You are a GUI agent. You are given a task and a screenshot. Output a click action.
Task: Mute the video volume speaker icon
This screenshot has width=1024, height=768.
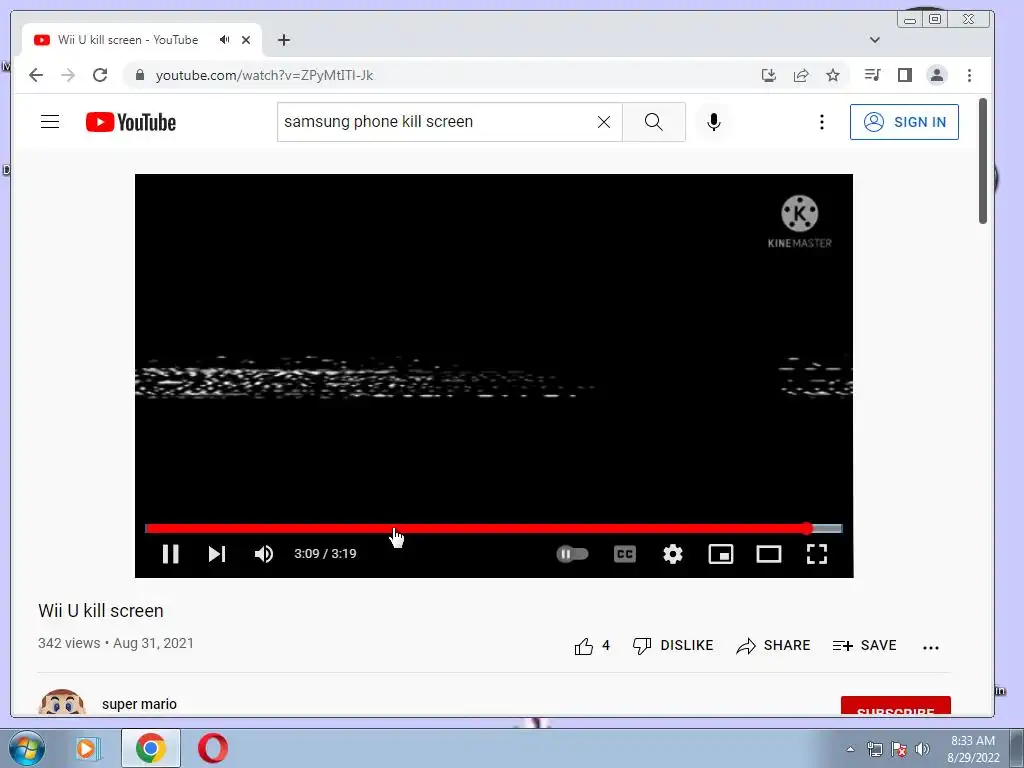click(264, 554)
